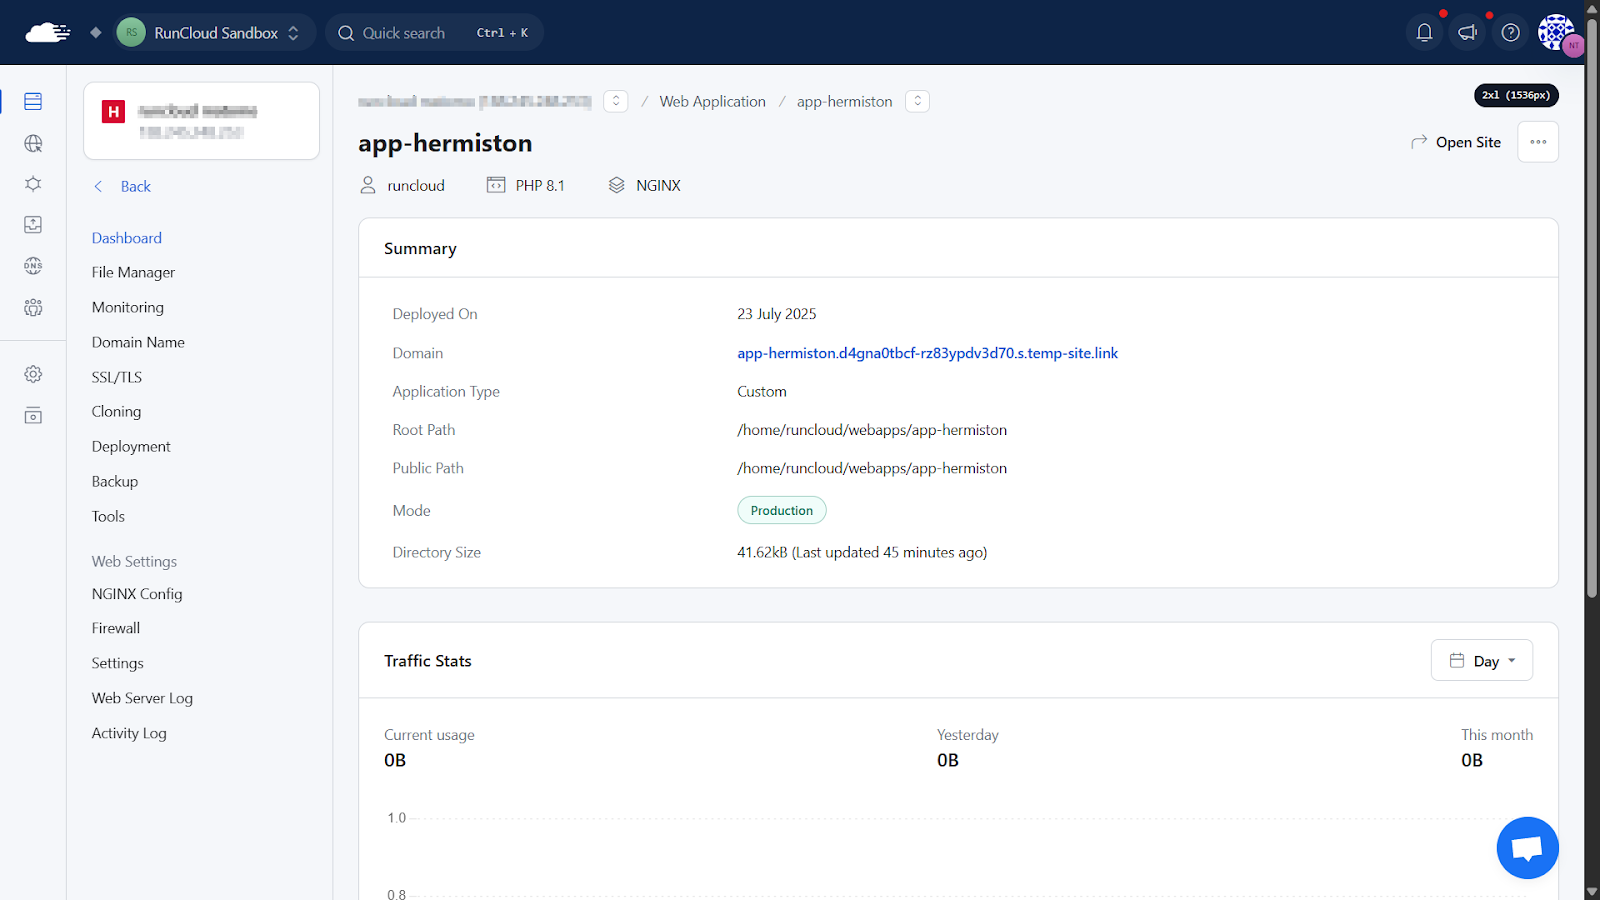This screenshot has width=1600, height=900.
Task: Open the app-hermiston temp-site domain link
Action: coord(927,353)
